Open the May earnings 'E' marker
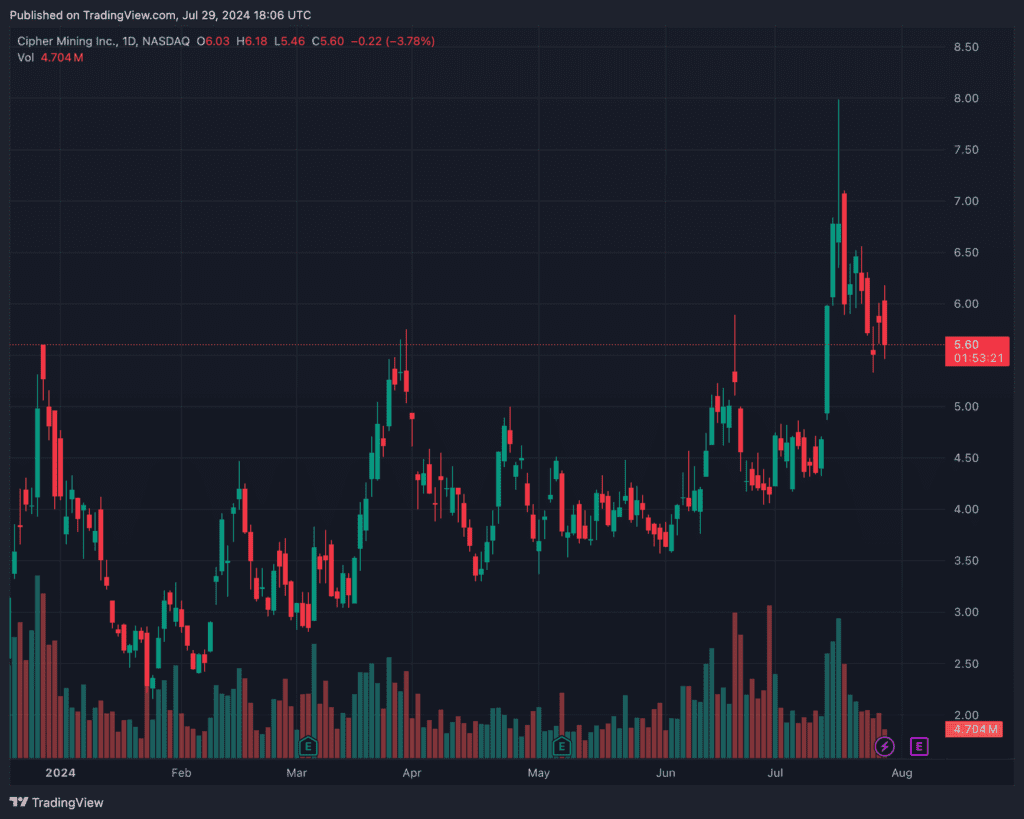 coord(562,745)
